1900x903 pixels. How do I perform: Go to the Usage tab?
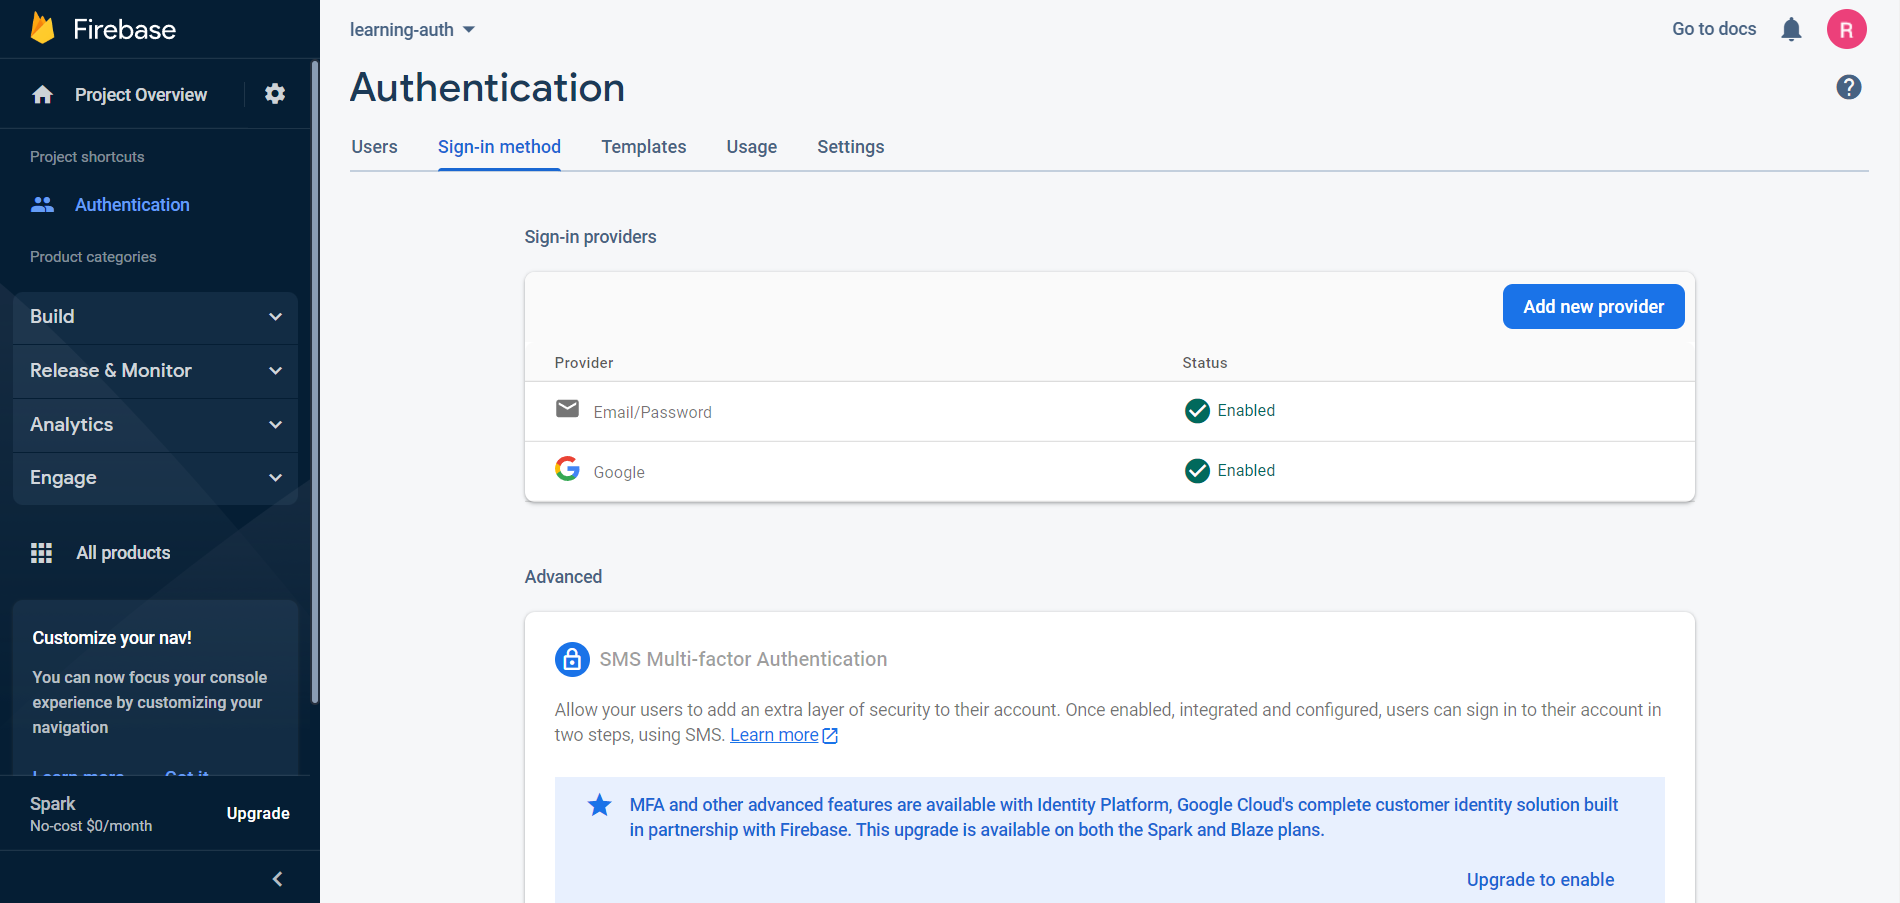[x=751, y=147]
